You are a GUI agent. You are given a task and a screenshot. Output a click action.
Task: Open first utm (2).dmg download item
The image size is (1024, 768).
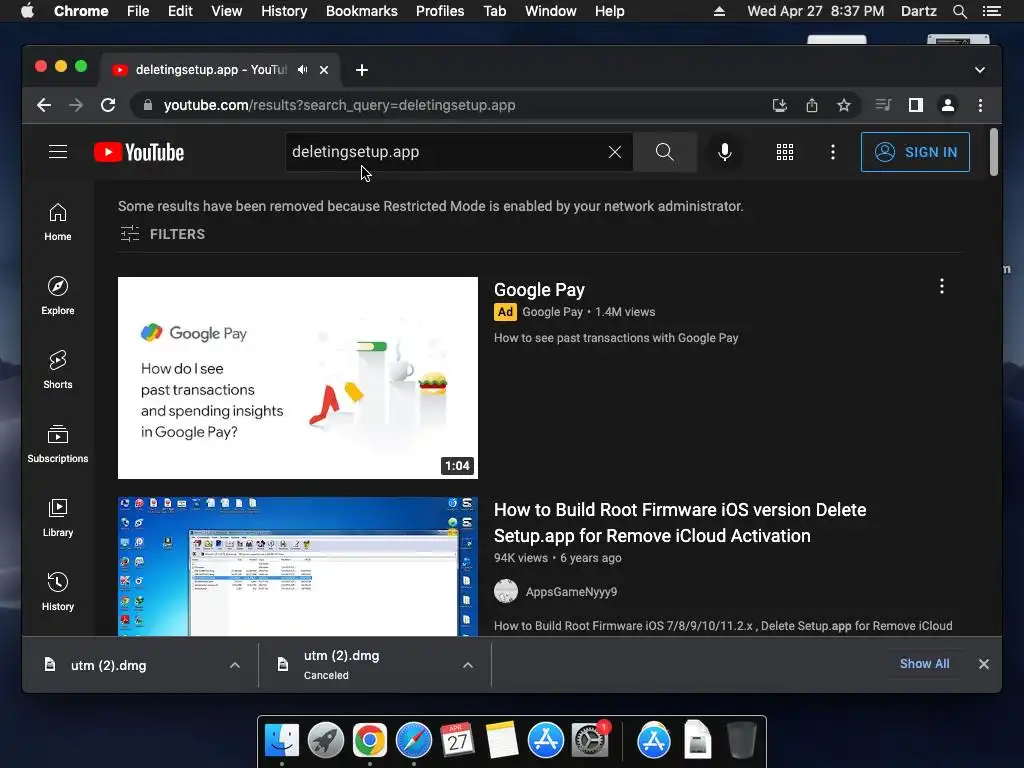pos(108,665)
